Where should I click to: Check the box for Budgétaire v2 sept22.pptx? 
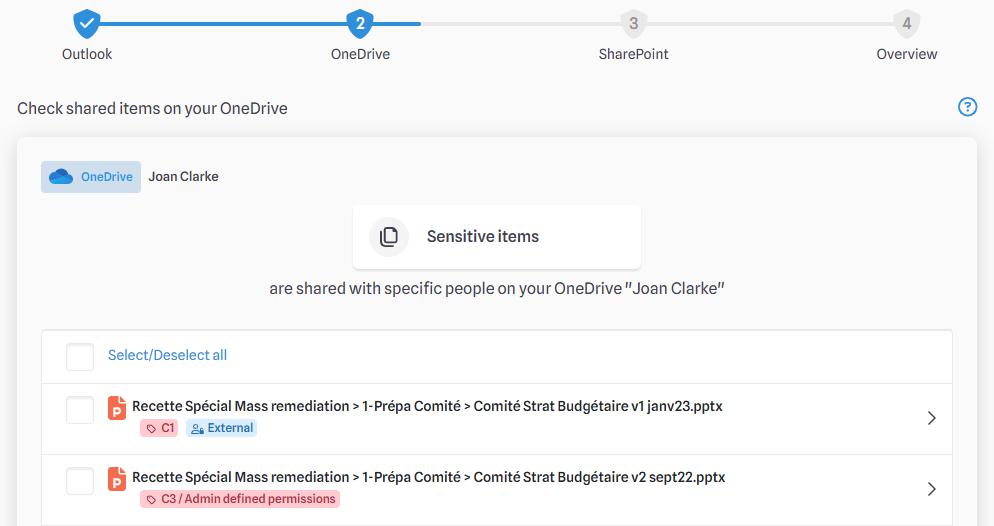(x=80, y=482)
